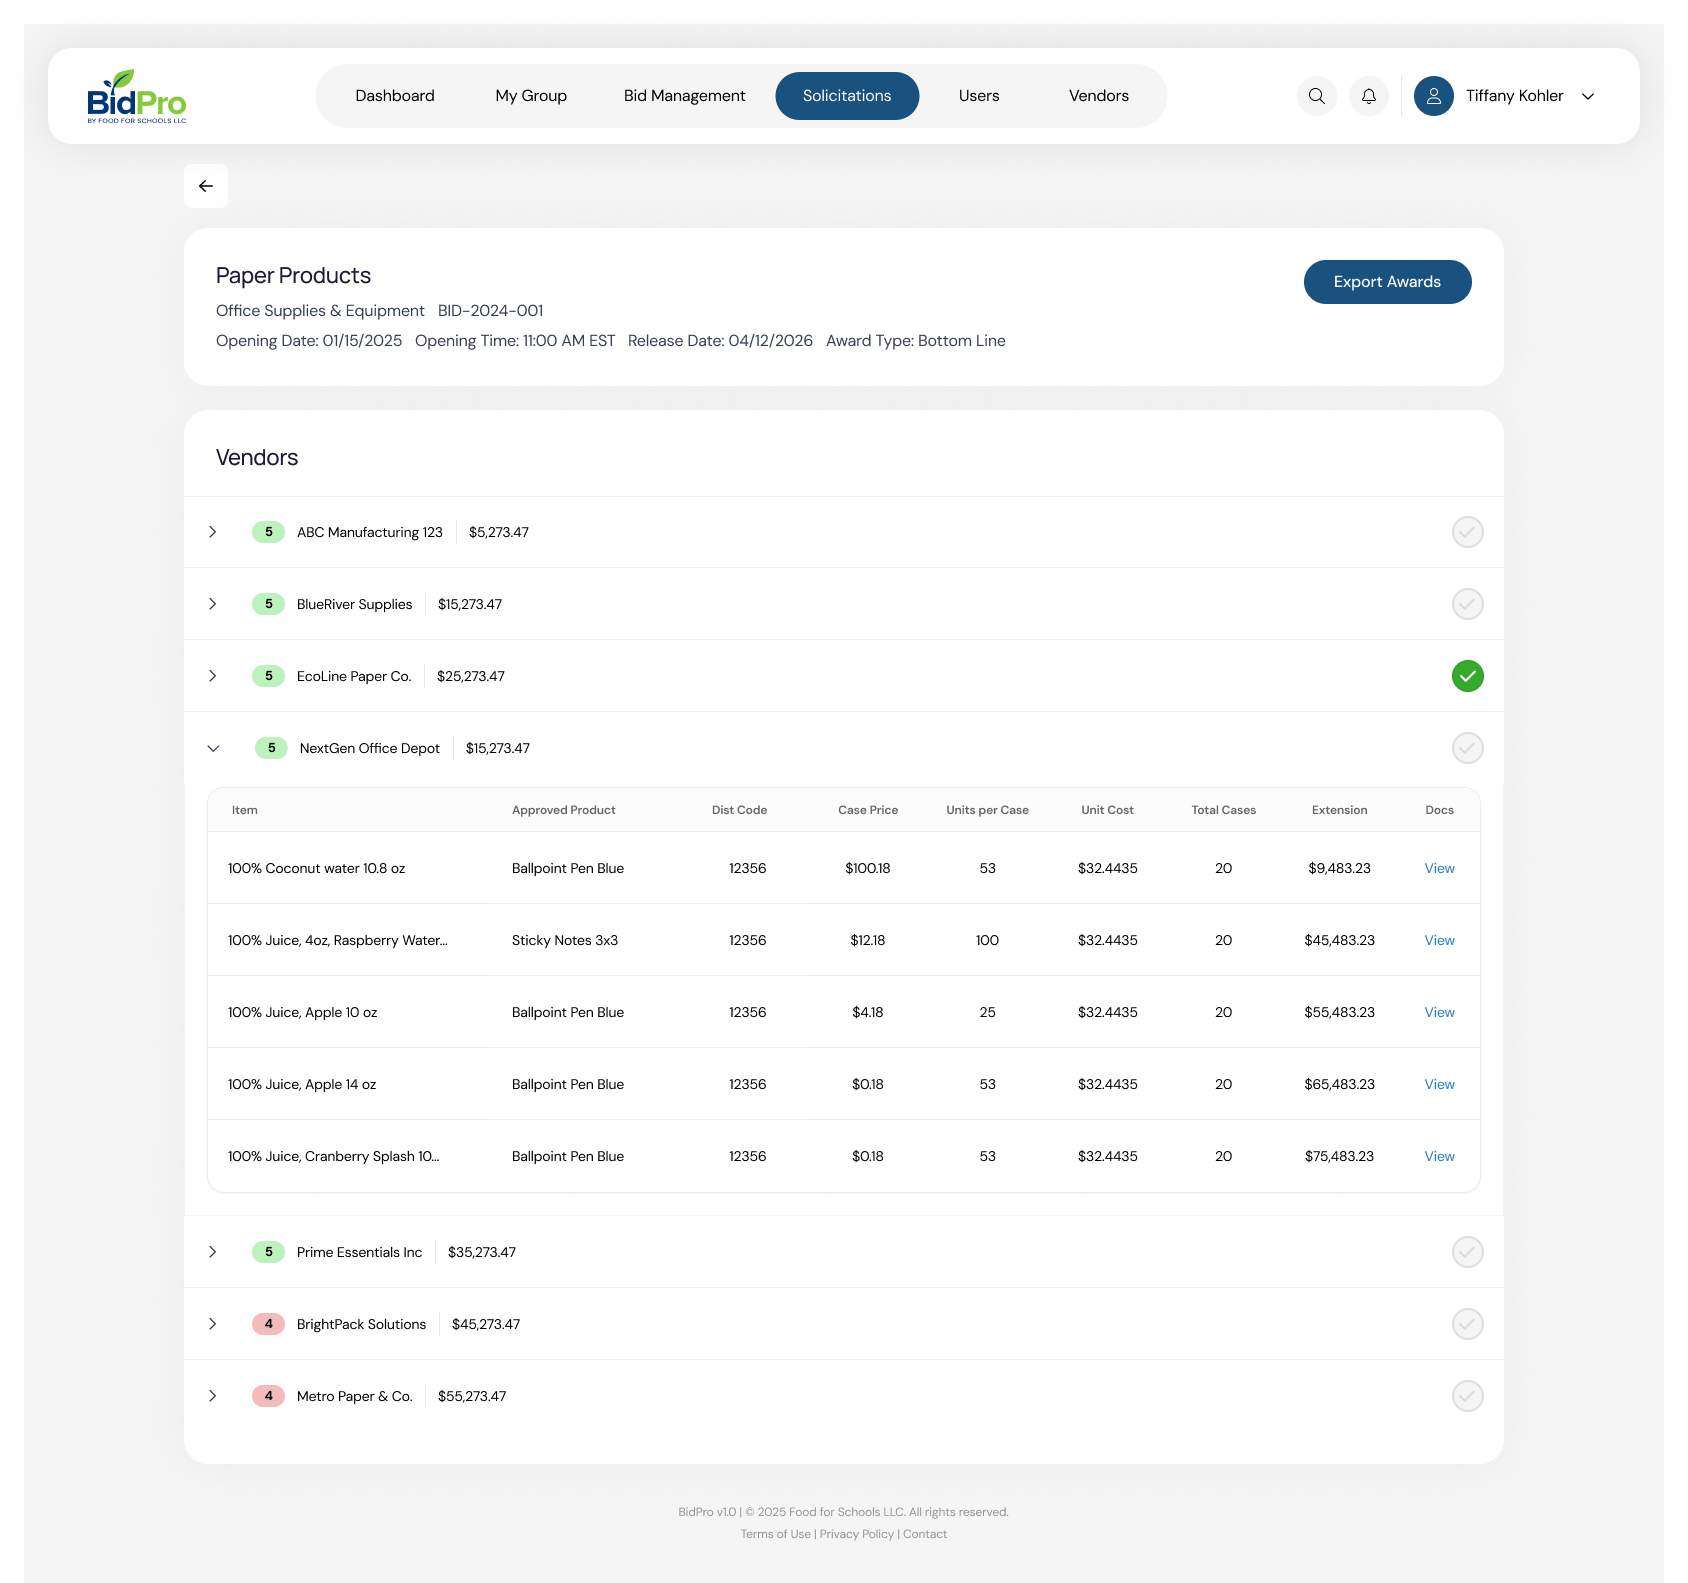Expand the BlueRiver Supplies vendor row

pos(213,604)
